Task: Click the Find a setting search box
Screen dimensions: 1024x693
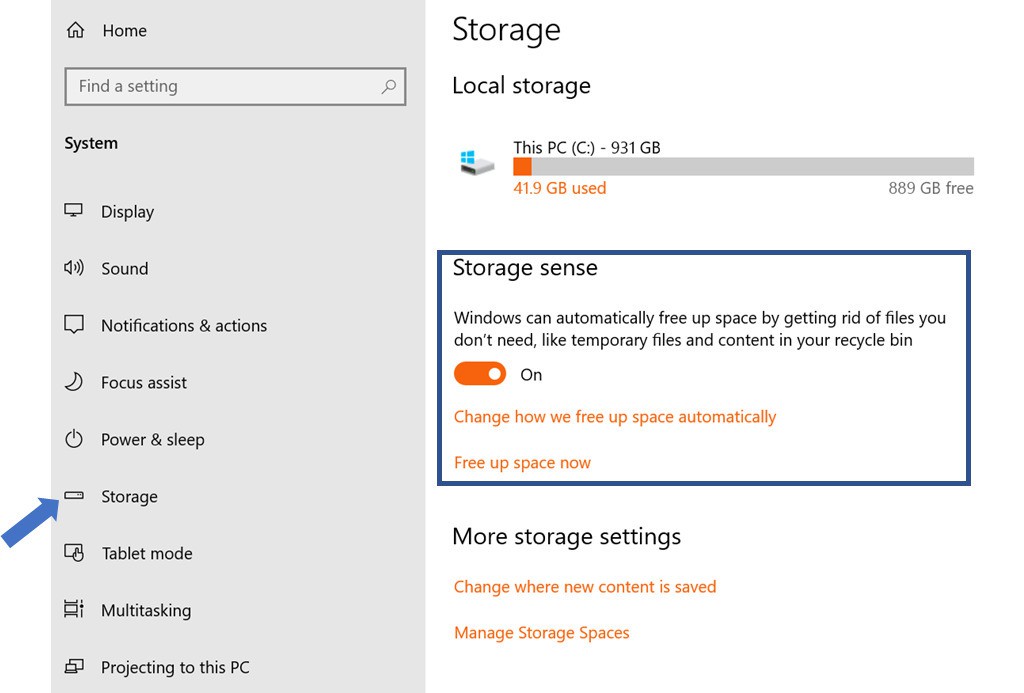Action: click(220, 87)
